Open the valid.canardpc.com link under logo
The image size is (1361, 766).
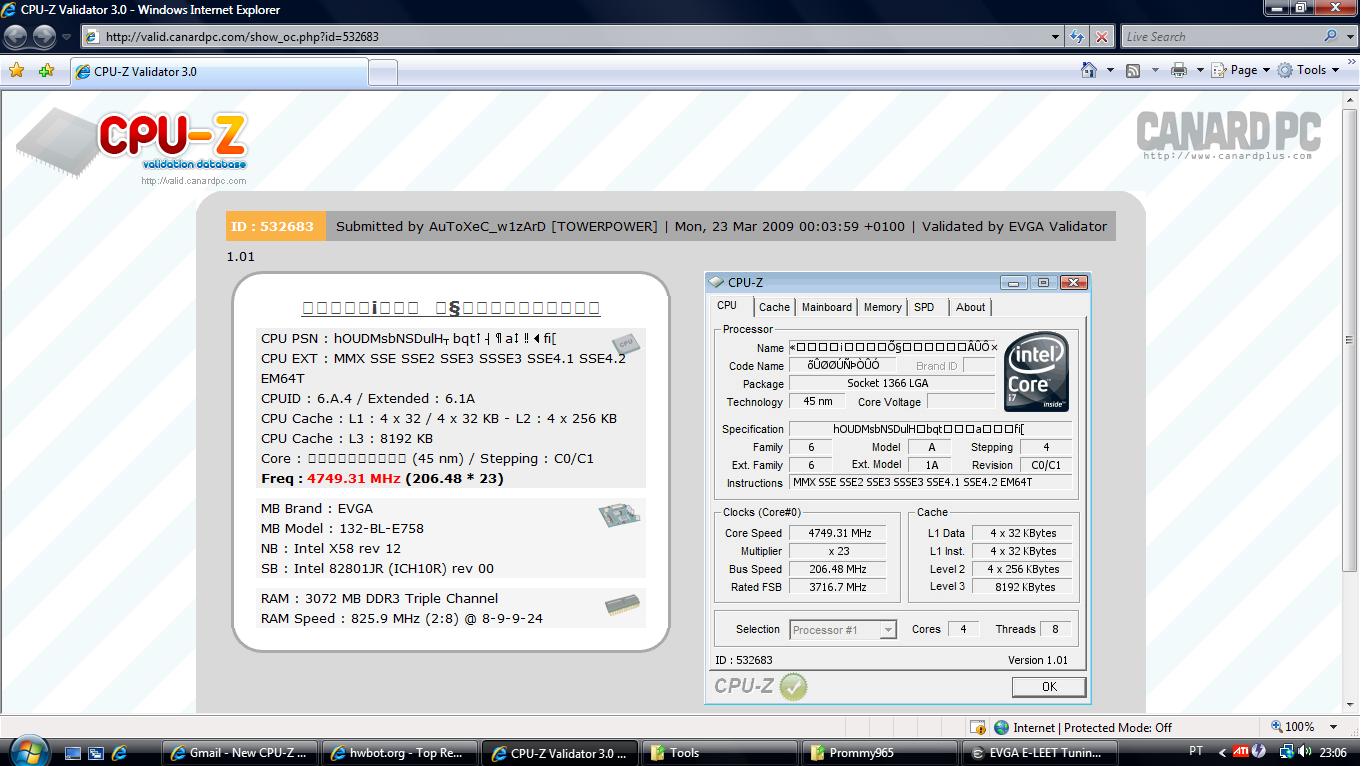[x=193, y=181]
